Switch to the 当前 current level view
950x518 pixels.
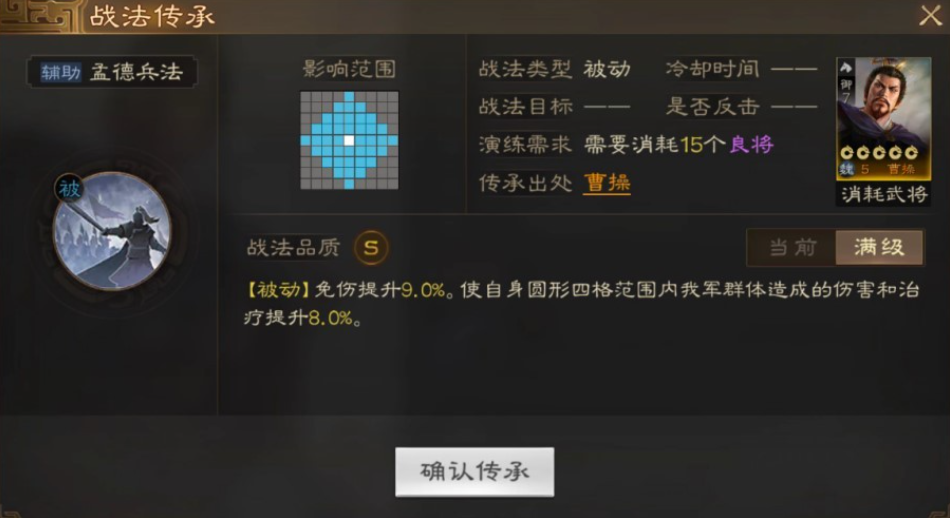tap(792, 247)
